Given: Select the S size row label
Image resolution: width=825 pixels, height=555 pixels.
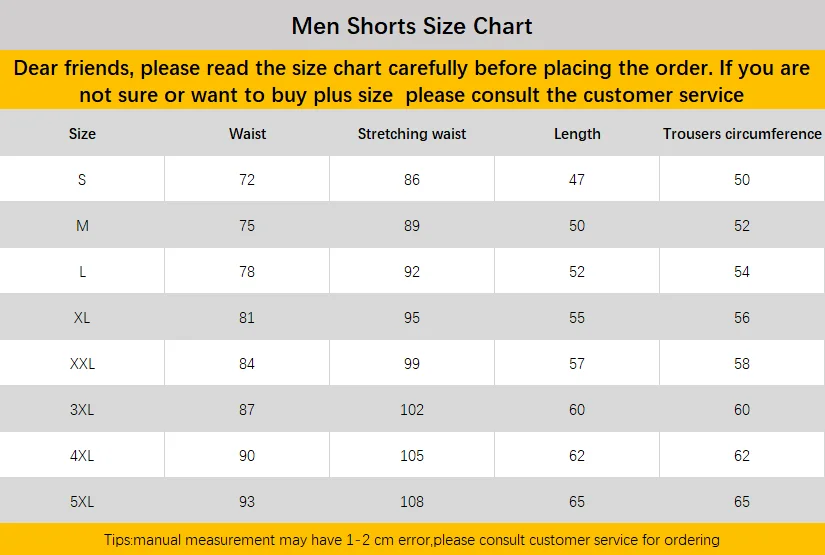Looking at the screenshot, I should [x=82, y=179].
